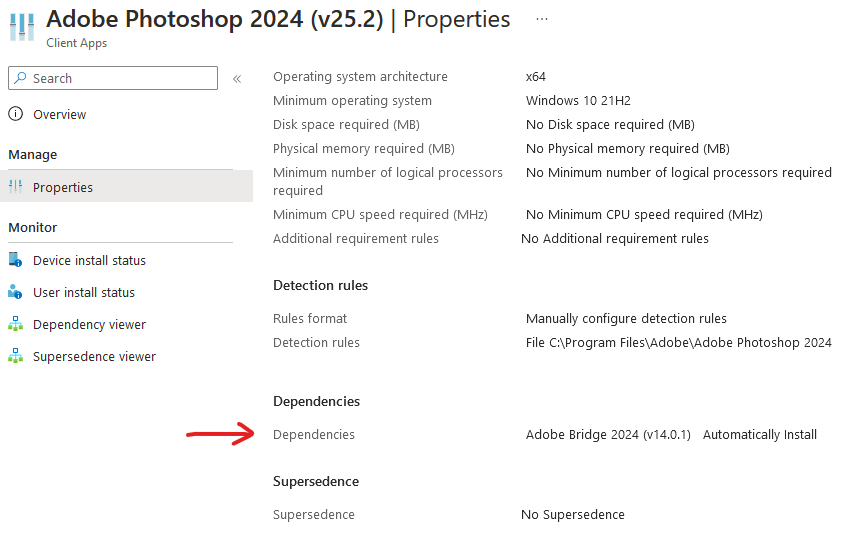The image size is (864, 540).
Task: Click the Device install status icon
Action: coord(16,260)
